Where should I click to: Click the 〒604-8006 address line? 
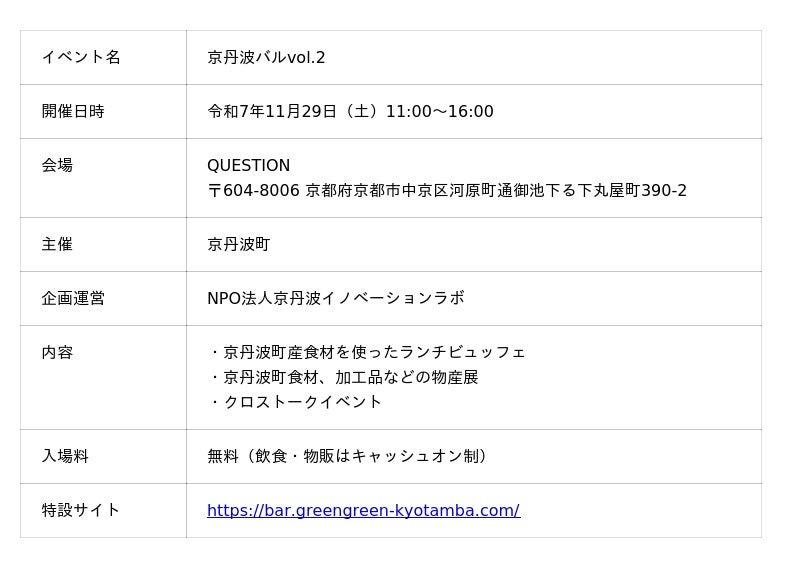tap(446, 190)
